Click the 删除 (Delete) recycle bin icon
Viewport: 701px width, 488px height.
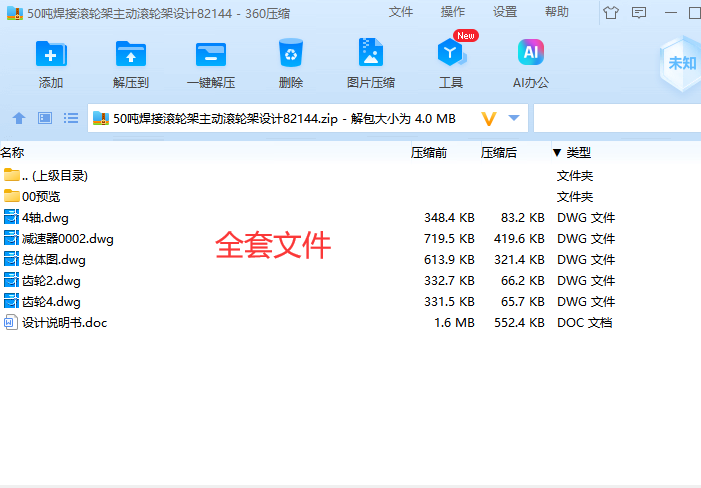(x=291, y=53)
